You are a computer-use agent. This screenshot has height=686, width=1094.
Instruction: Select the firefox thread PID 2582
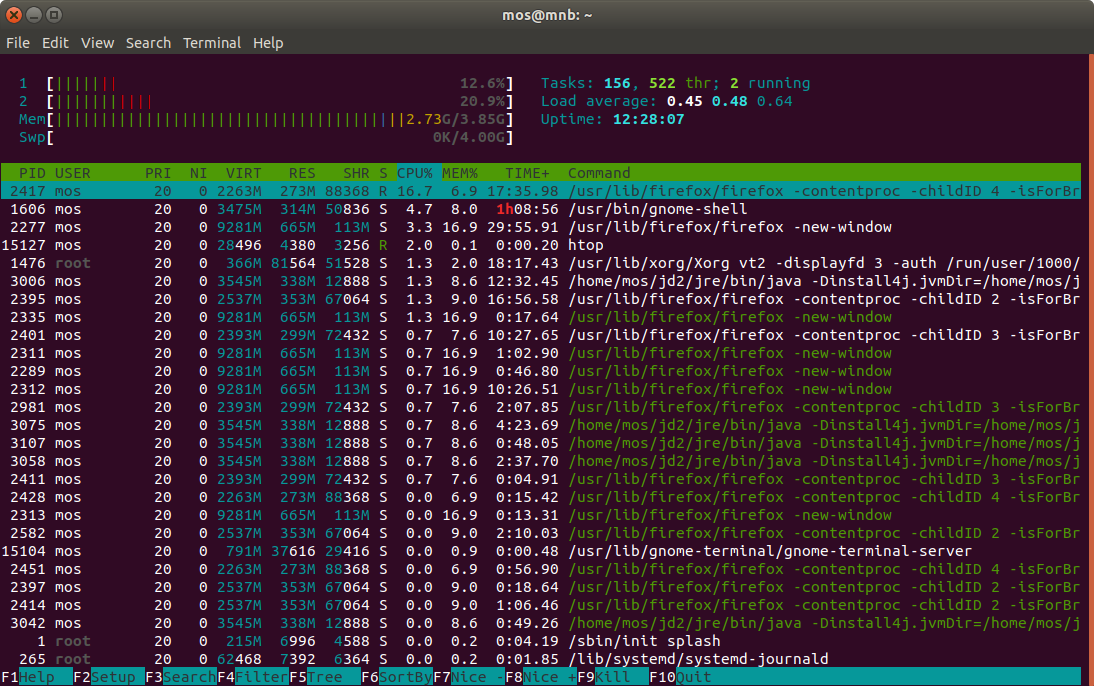(541, 533)
